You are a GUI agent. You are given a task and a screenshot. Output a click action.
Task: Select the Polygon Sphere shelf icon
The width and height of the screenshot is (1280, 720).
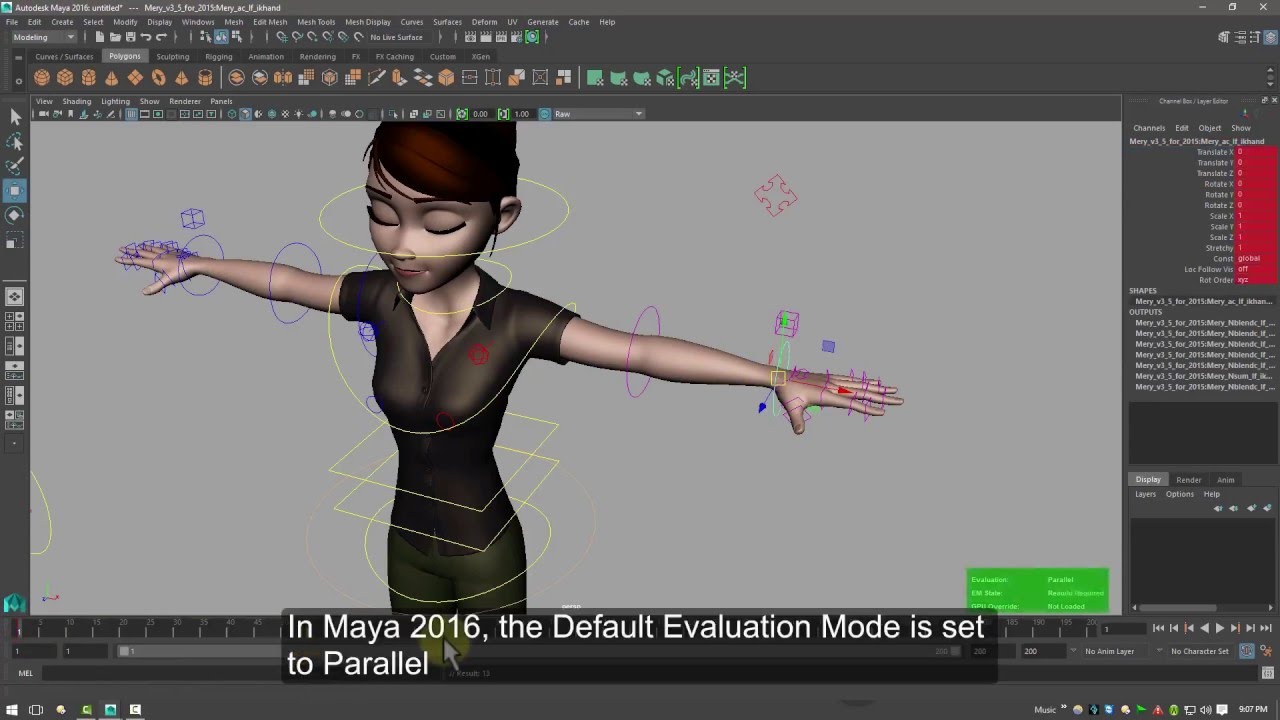[x=42, y=78]
